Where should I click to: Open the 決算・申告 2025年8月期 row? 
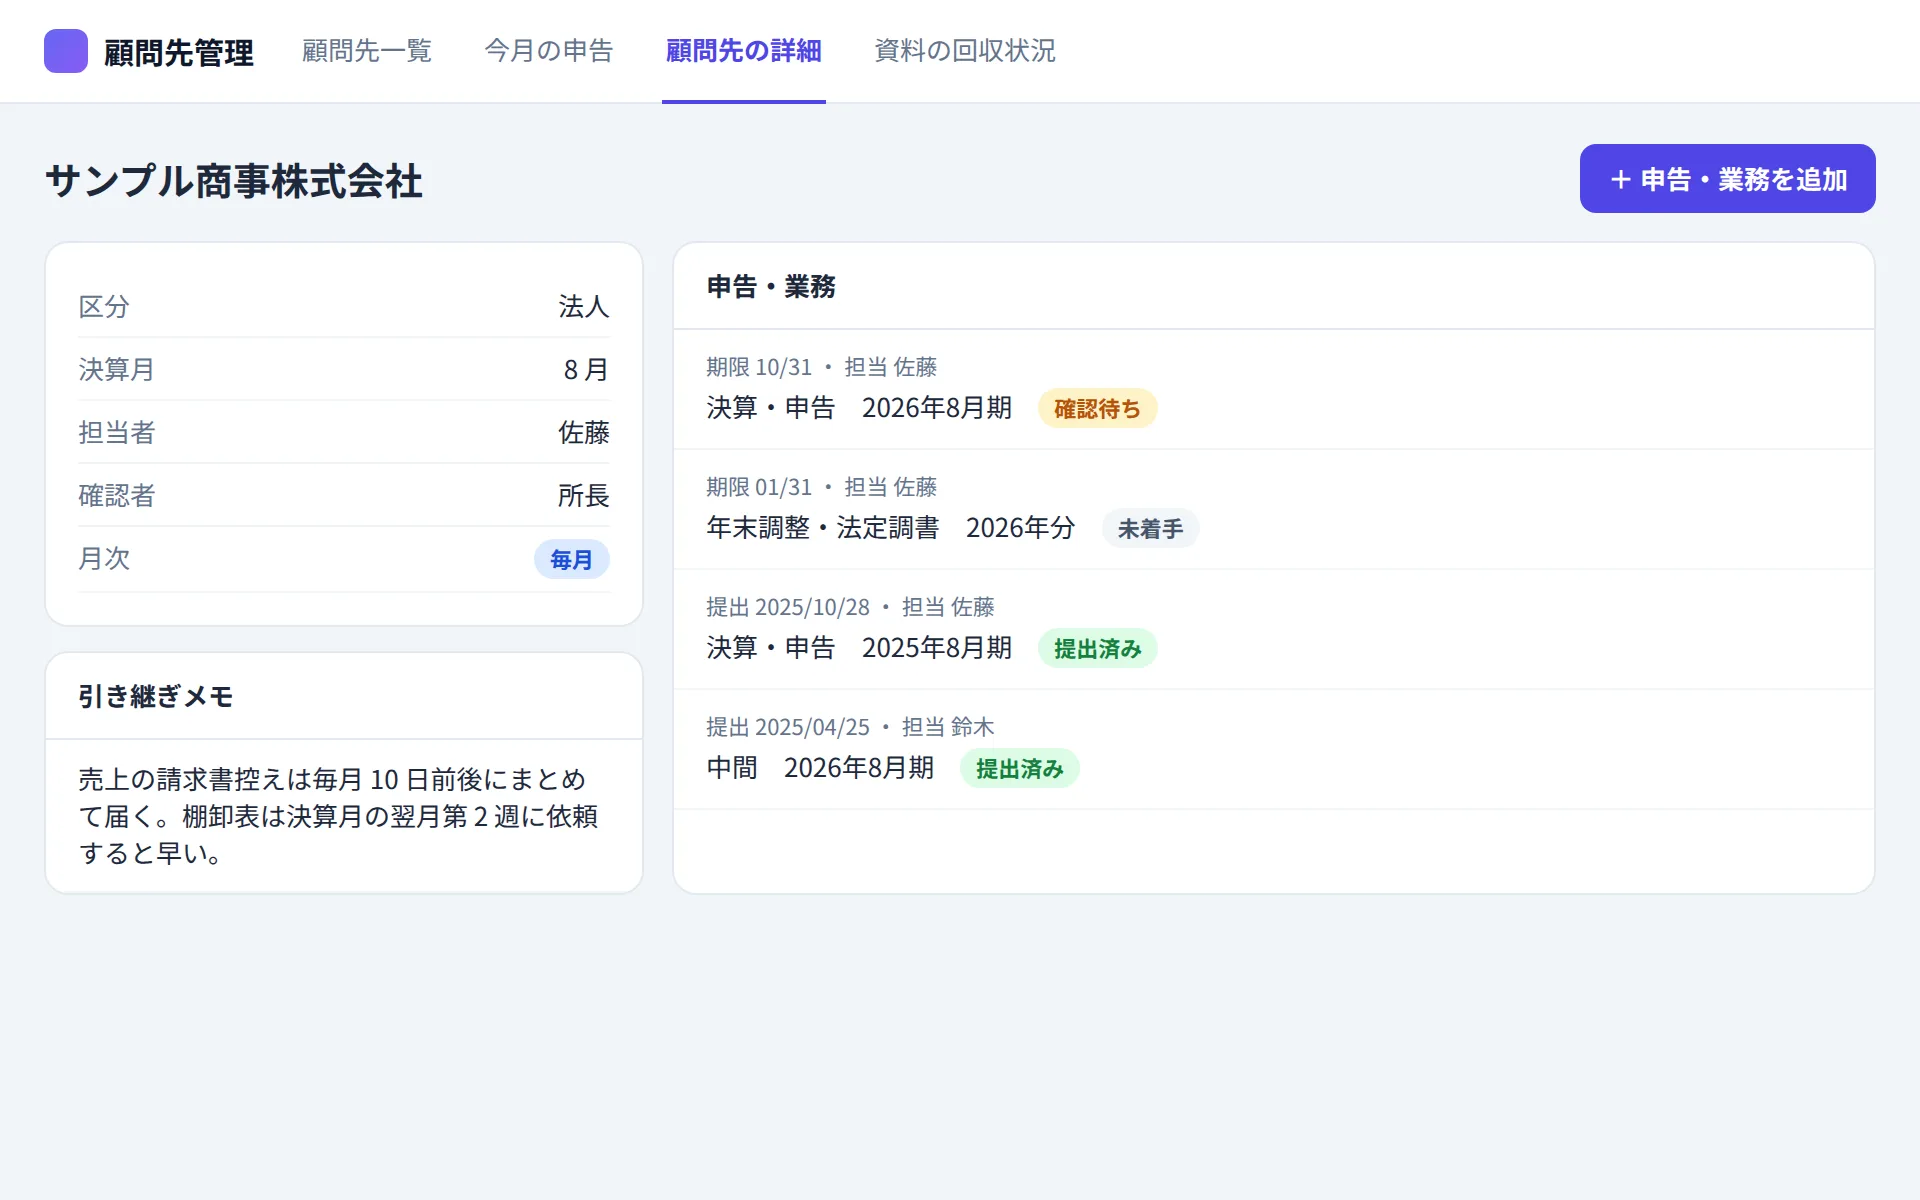tap(1274, 629)
